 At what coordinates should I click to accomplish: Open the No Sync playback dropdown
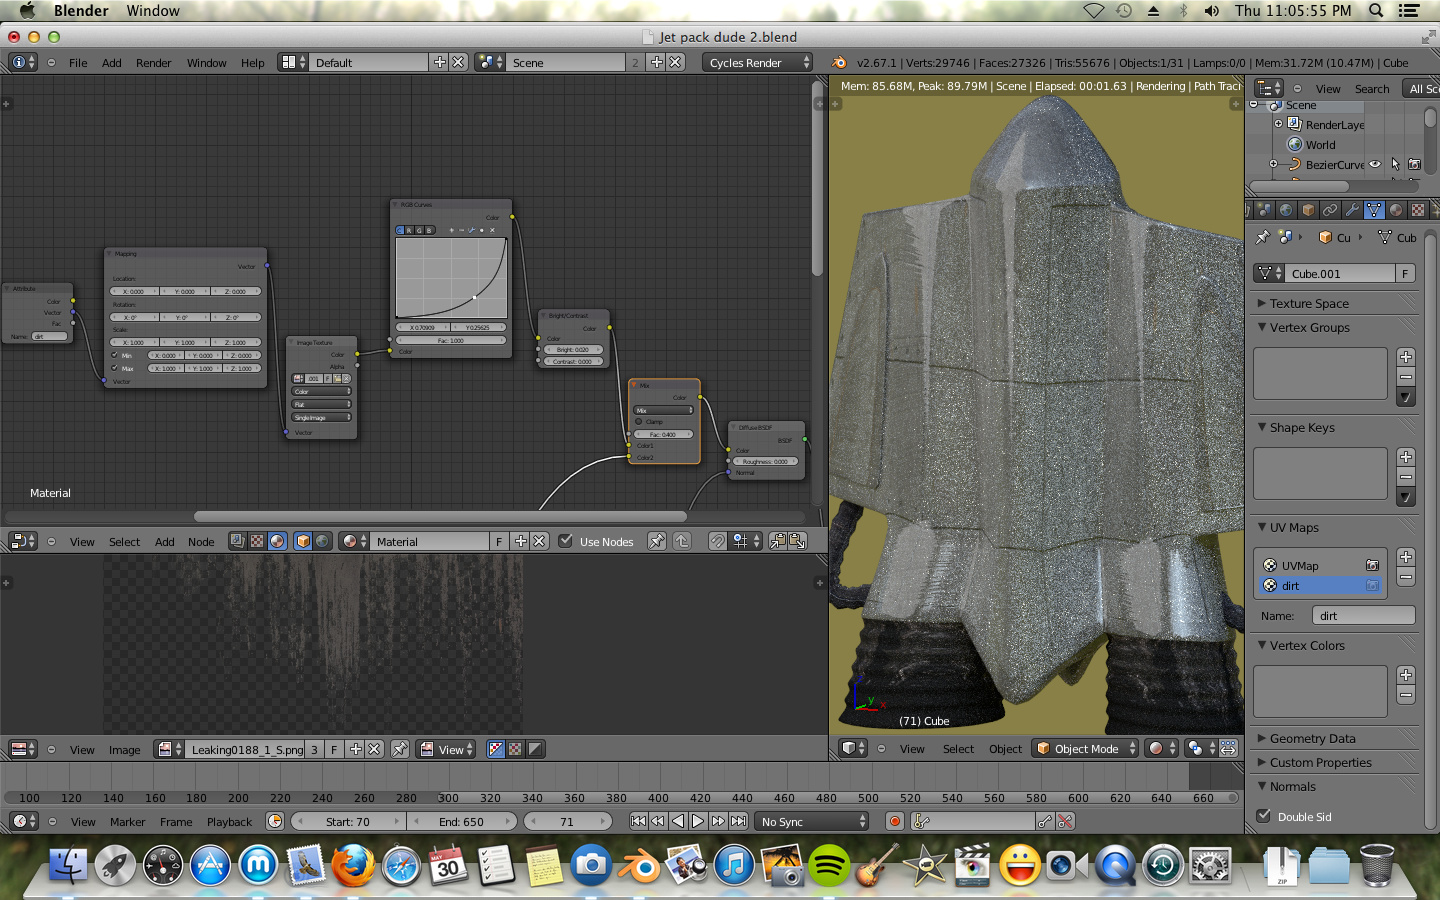tap(812, 821)
